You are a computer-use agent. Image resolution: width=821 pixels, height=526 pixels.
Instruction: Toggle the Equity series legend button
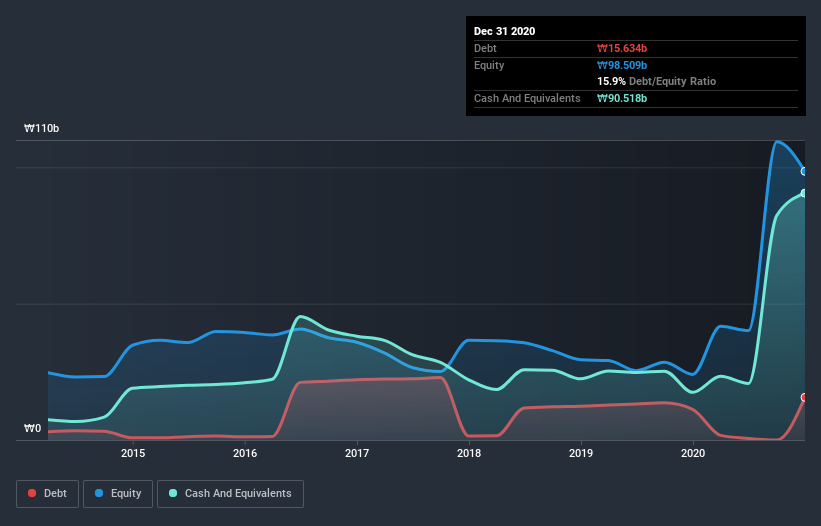(x=118, y=494)
